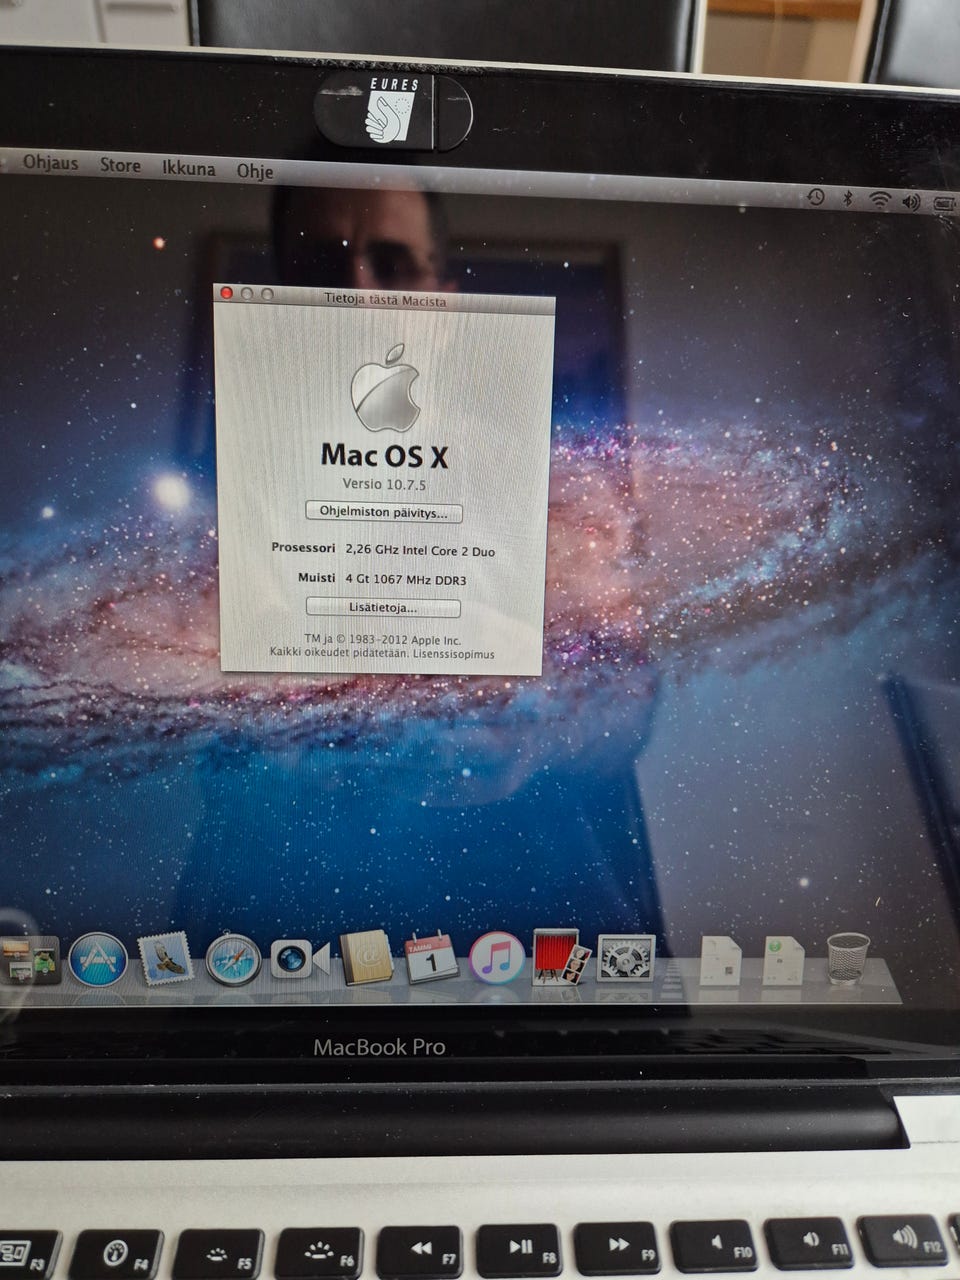This screenshot has width=960, height=1280.
Task: Open the Trash in the dock
Action: [x=848, y=958]
